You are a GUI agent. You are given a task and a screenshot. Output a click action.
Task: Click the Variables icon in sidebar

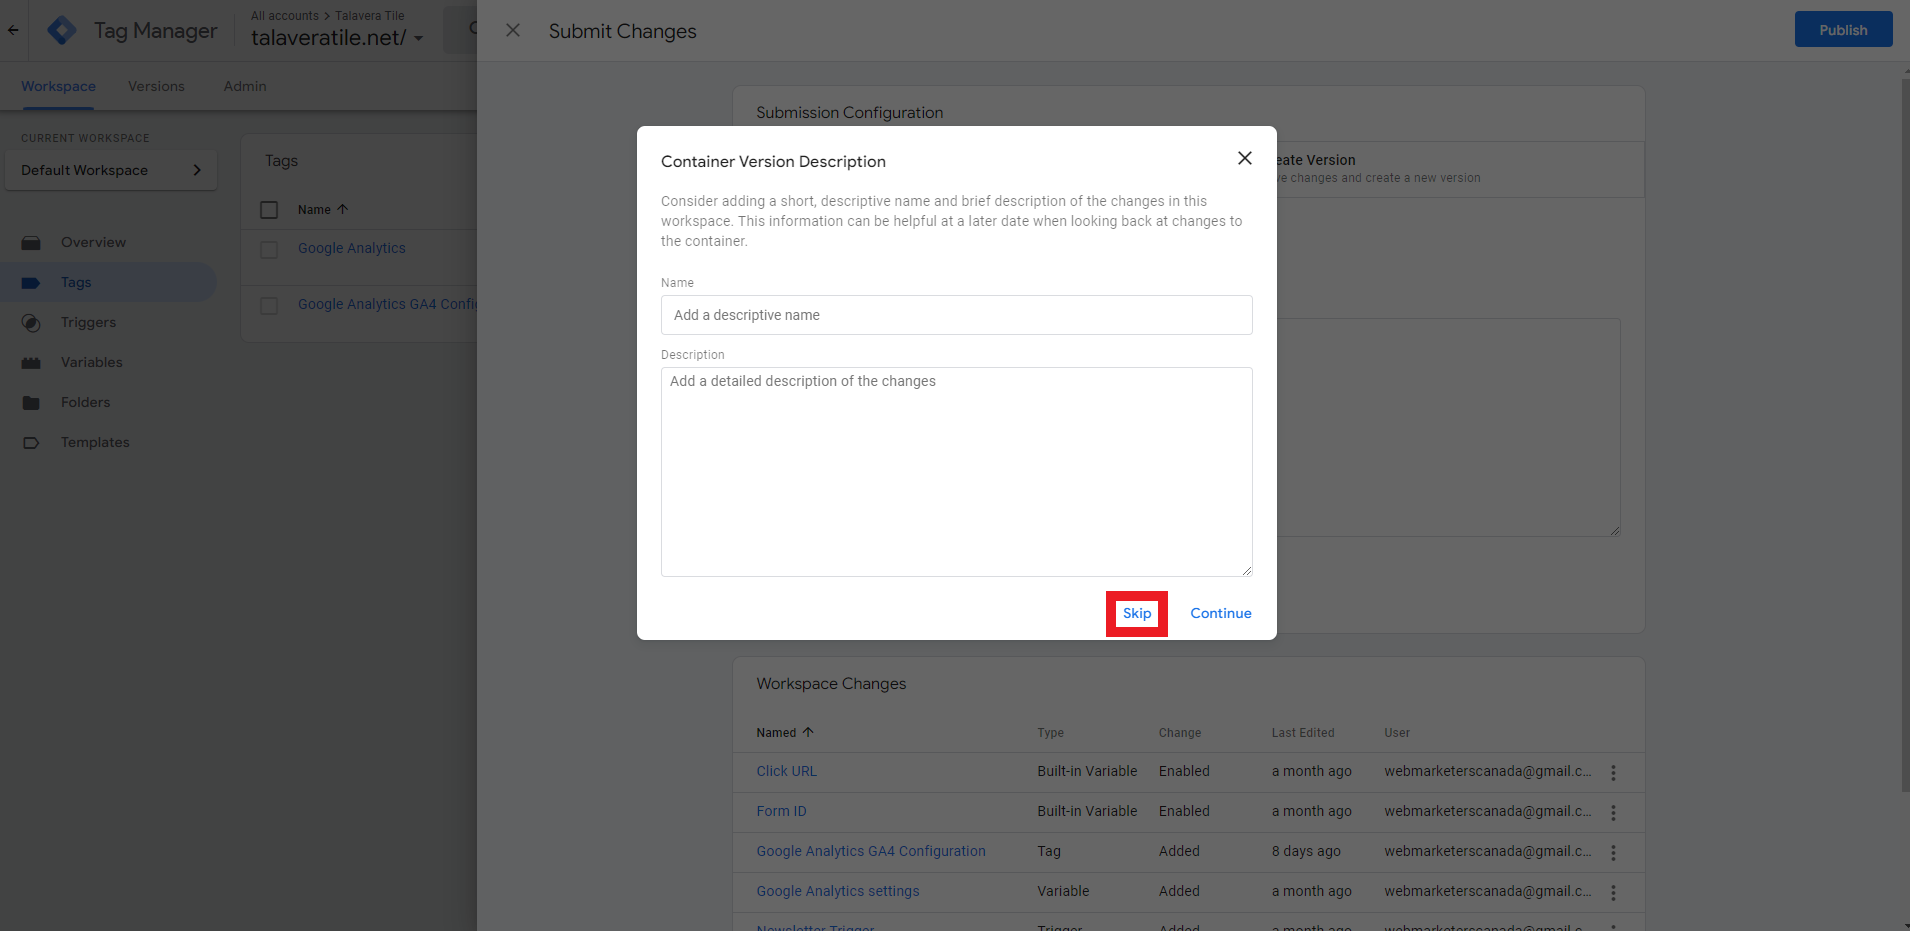(x=31, y=363)
